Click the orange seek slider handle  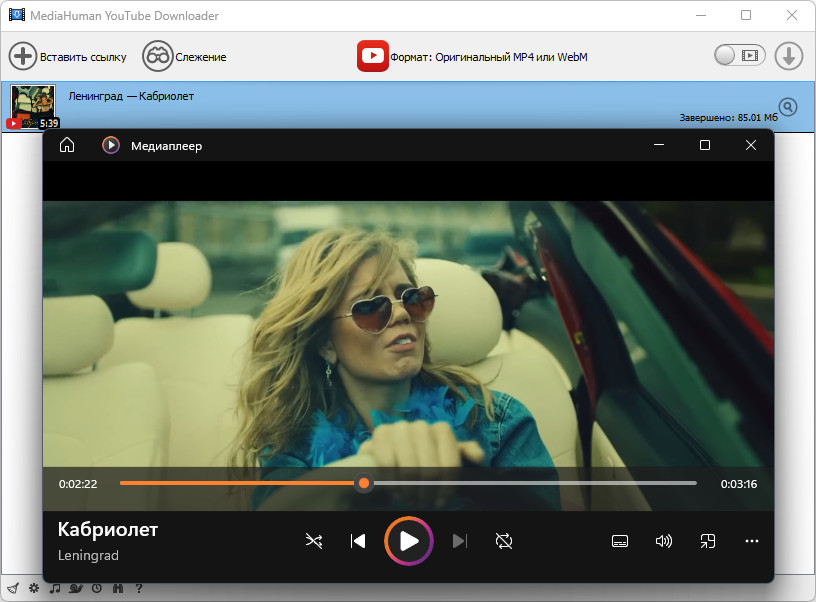pyautogui.click(x=364, y=483)
